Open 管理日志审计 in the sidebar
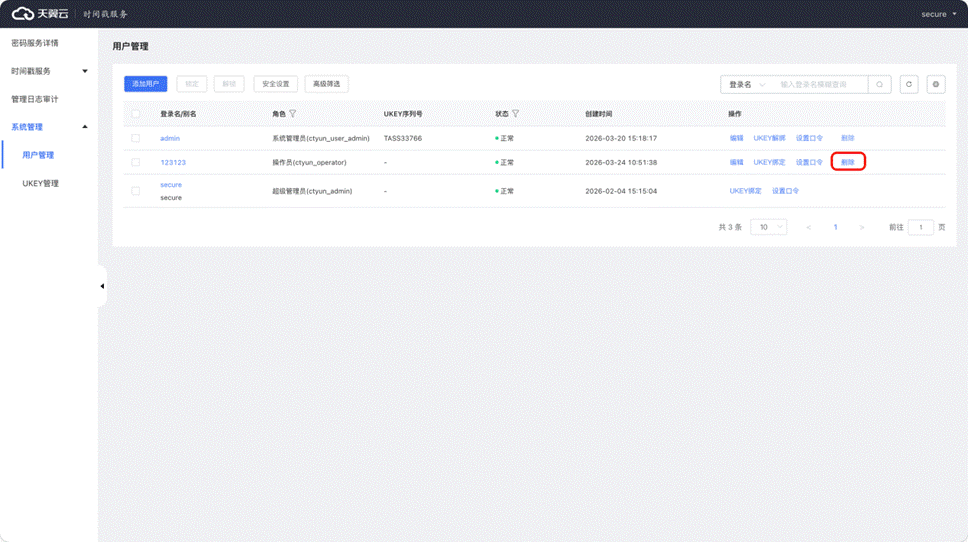The image size is (968, 542). [35, 99]
